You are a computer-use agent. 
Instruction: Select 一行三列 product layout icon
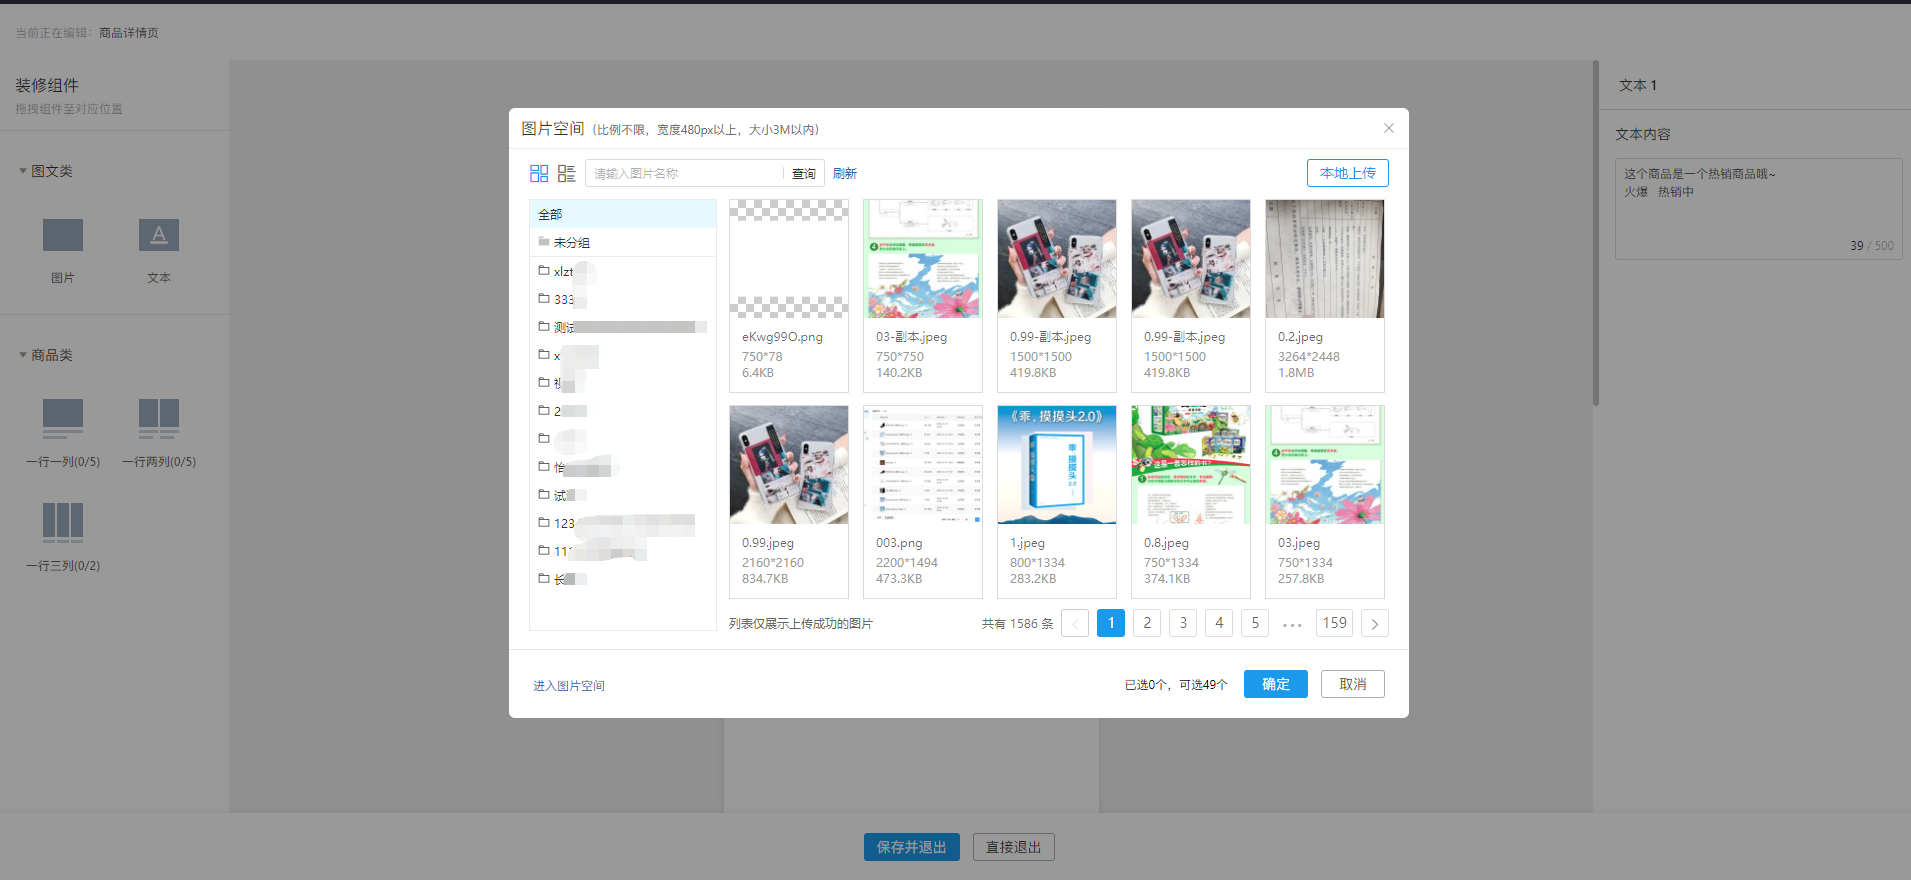63,522
